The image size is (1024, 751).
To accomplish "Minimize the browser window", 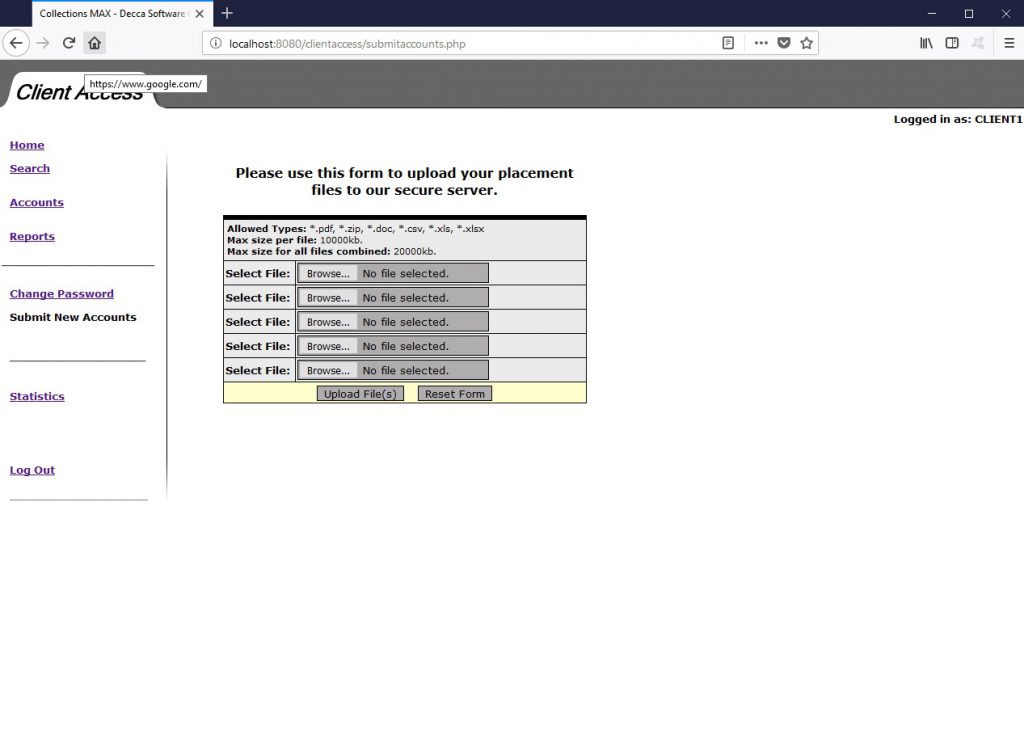I will pos(932,13).
